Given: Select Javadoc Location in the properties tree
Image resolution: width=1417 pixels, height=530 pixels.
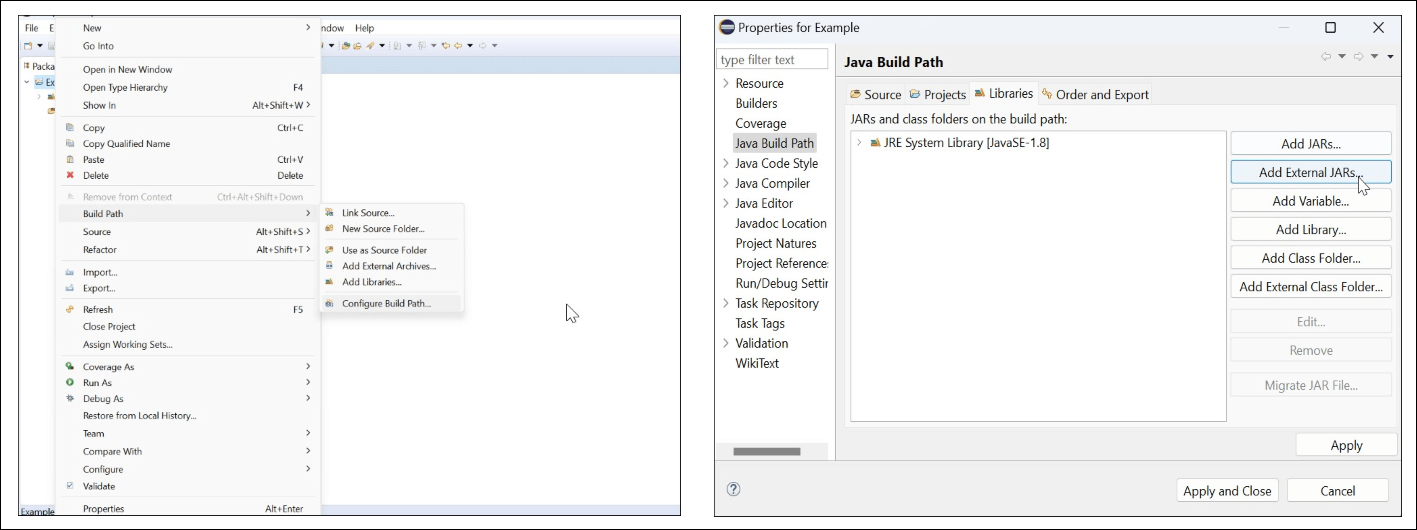Looking at the screenshot, I should 781,223.
